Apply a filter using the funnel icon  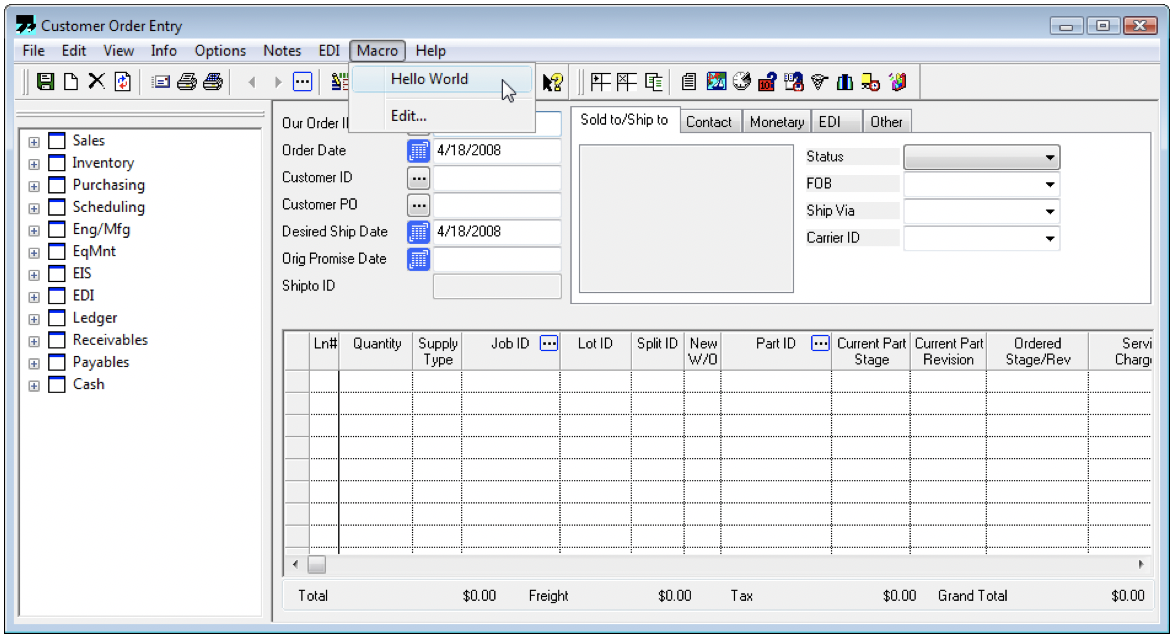tap(820, 81)
